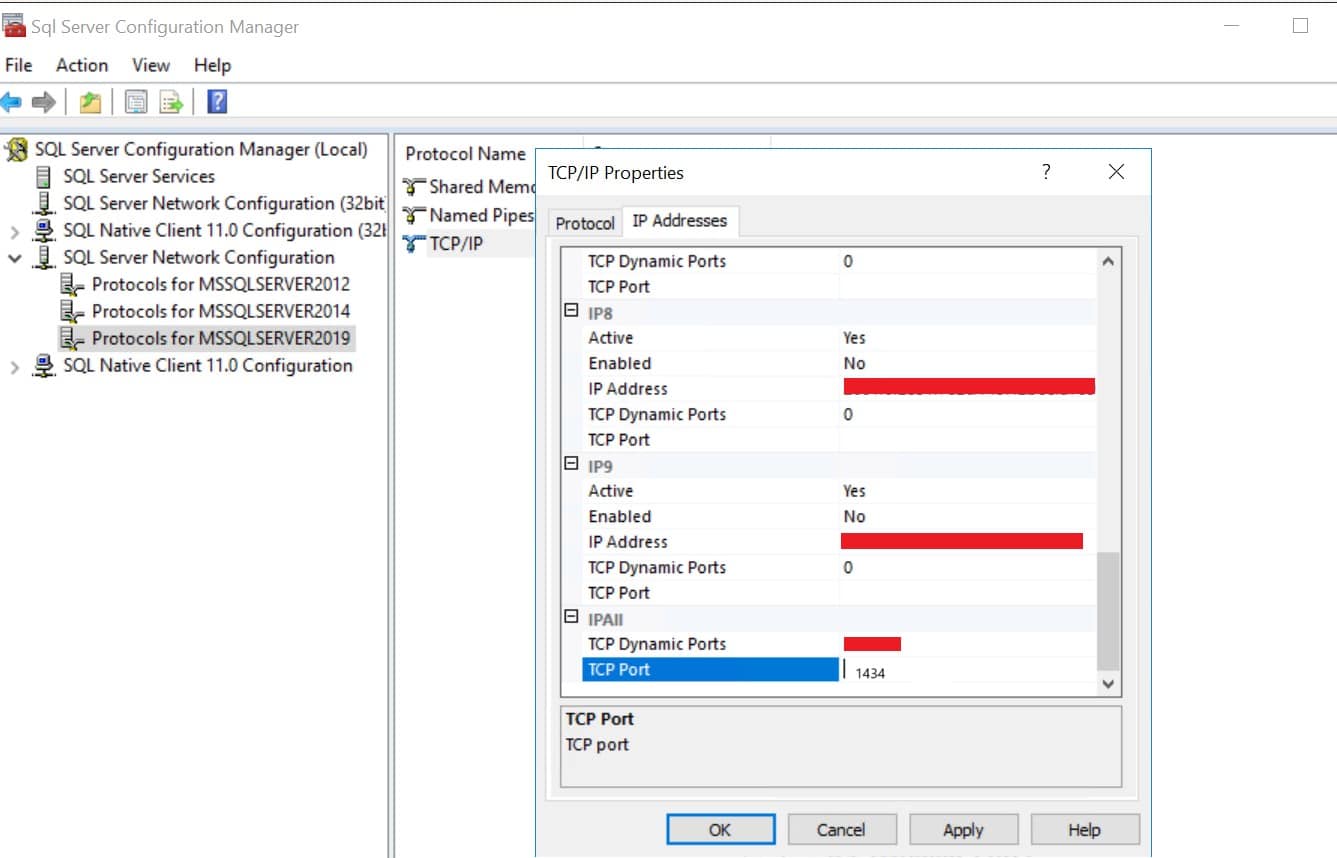Viewport: 1337px width, 858px height.
Task: Select the IP8 Active row
Action: coord(839,338)
